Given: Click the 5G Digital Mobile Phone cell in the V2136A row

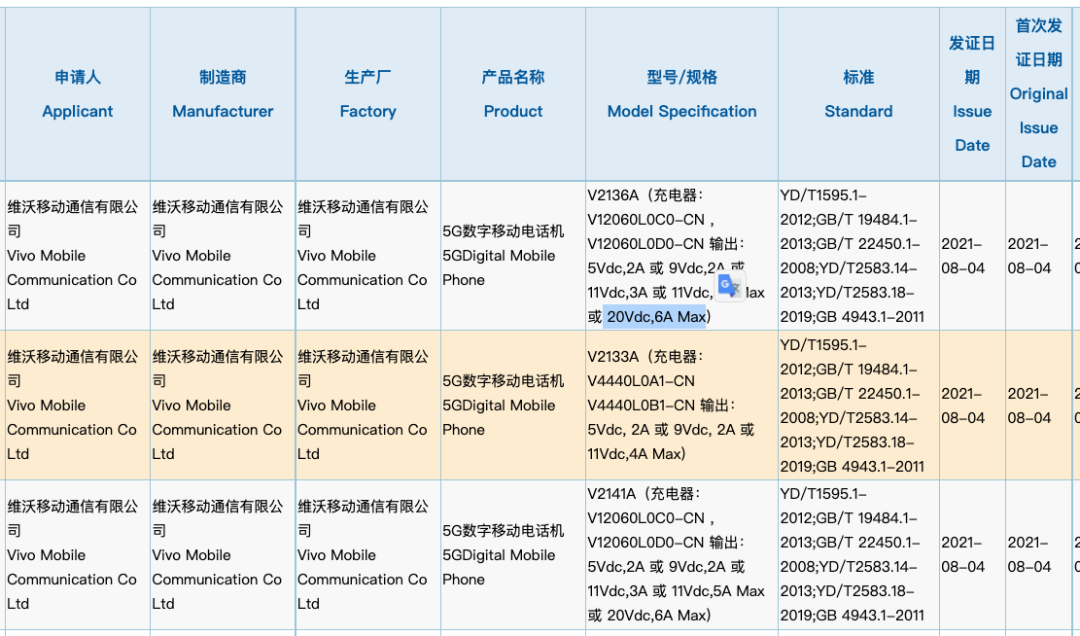Looking at the screenshot, I should tap(513, 256).
